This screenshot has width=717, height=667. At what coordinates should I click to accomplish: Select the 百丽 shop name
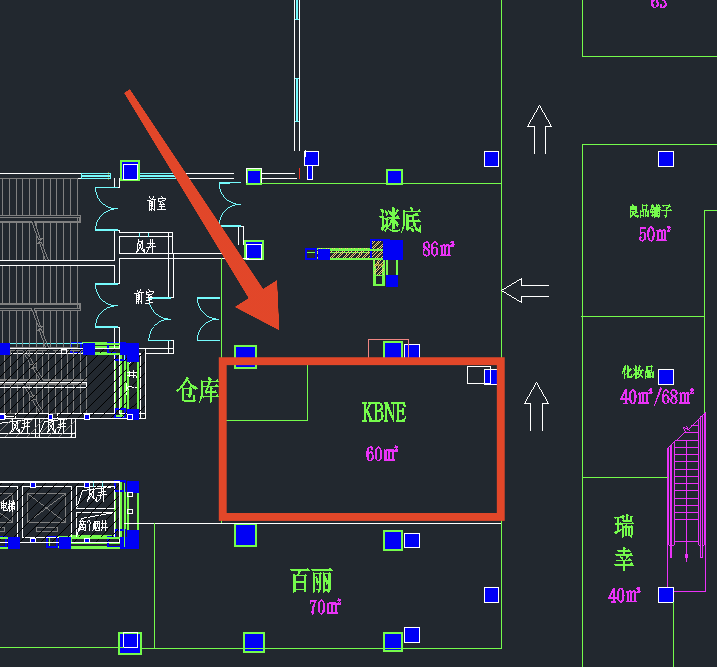click(x=311, y=580)
